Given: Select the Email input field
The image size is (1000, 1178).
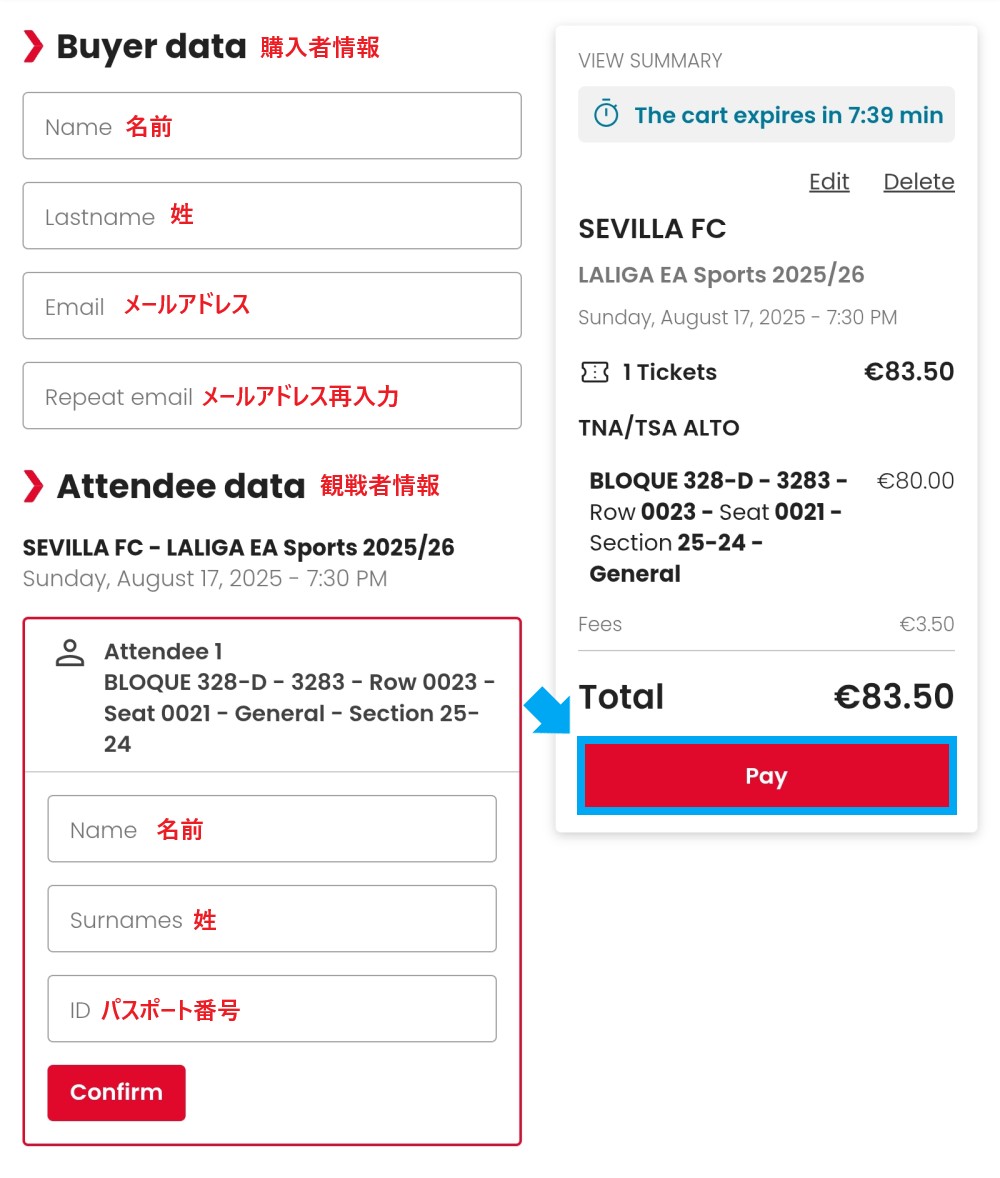Looking at the screenshot, I should click(x=272, y=306).
